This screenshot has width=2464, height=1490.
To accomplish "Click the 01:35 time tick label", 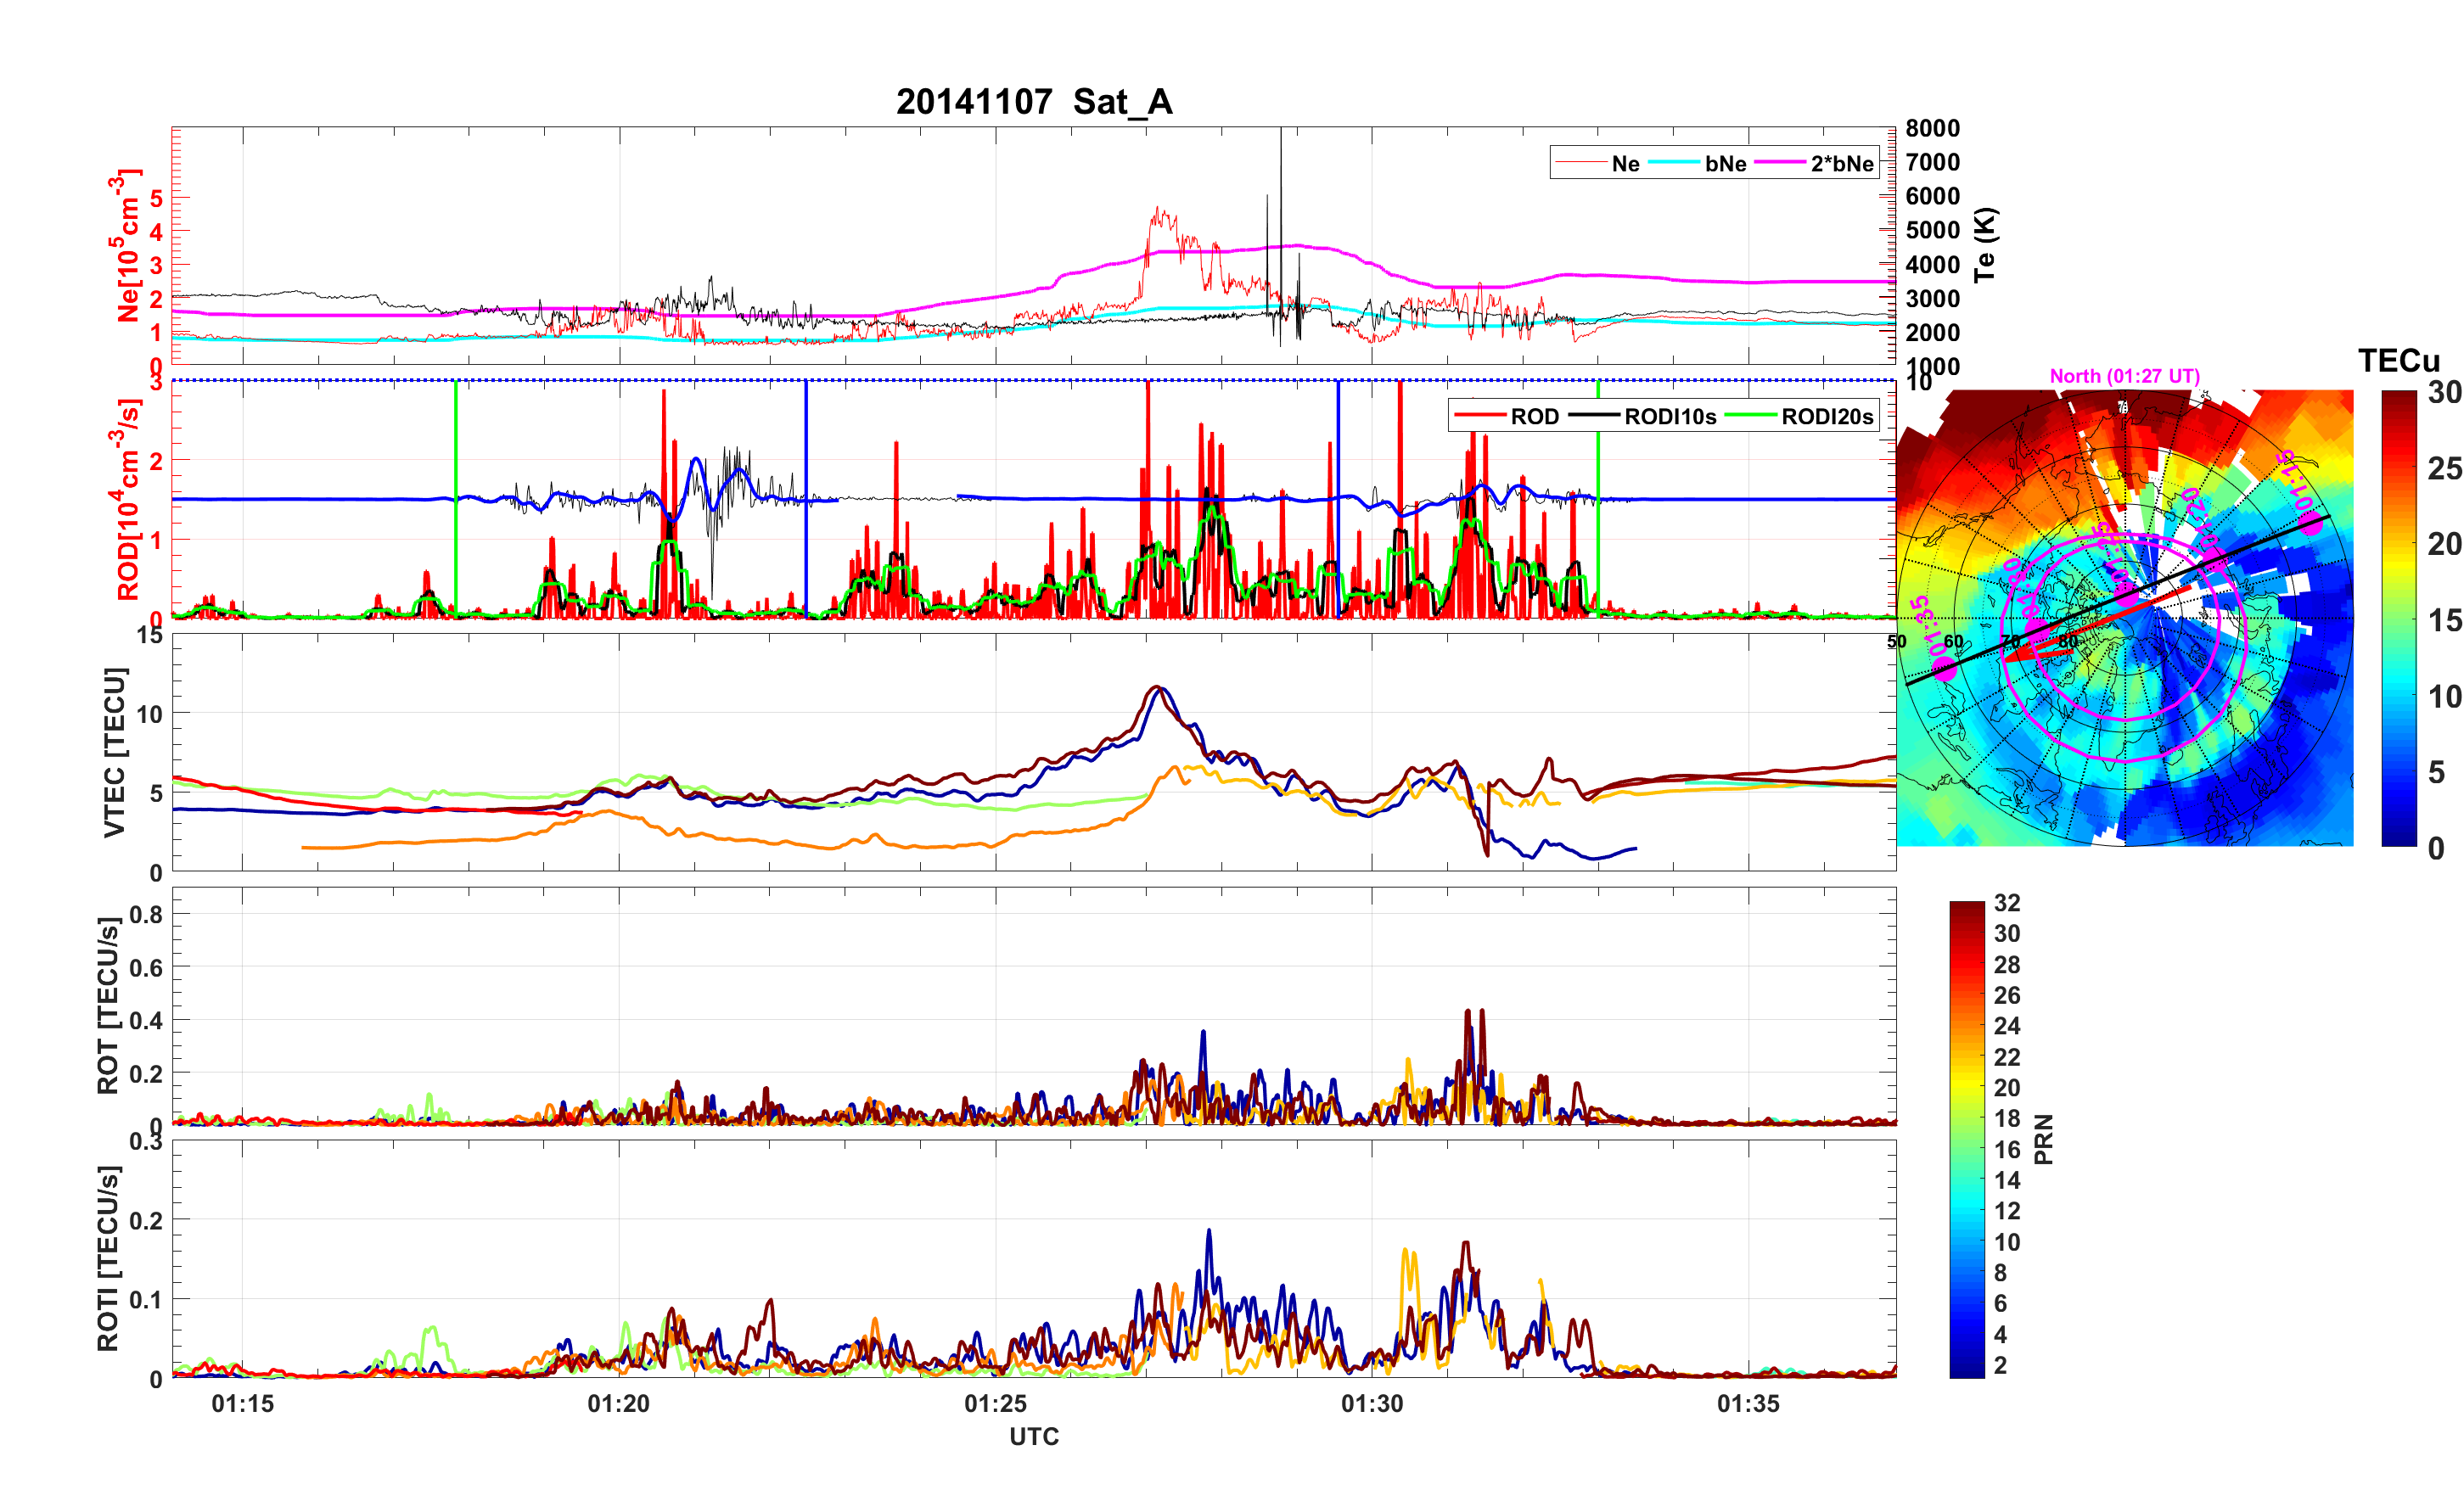I will point(1748,1403).
